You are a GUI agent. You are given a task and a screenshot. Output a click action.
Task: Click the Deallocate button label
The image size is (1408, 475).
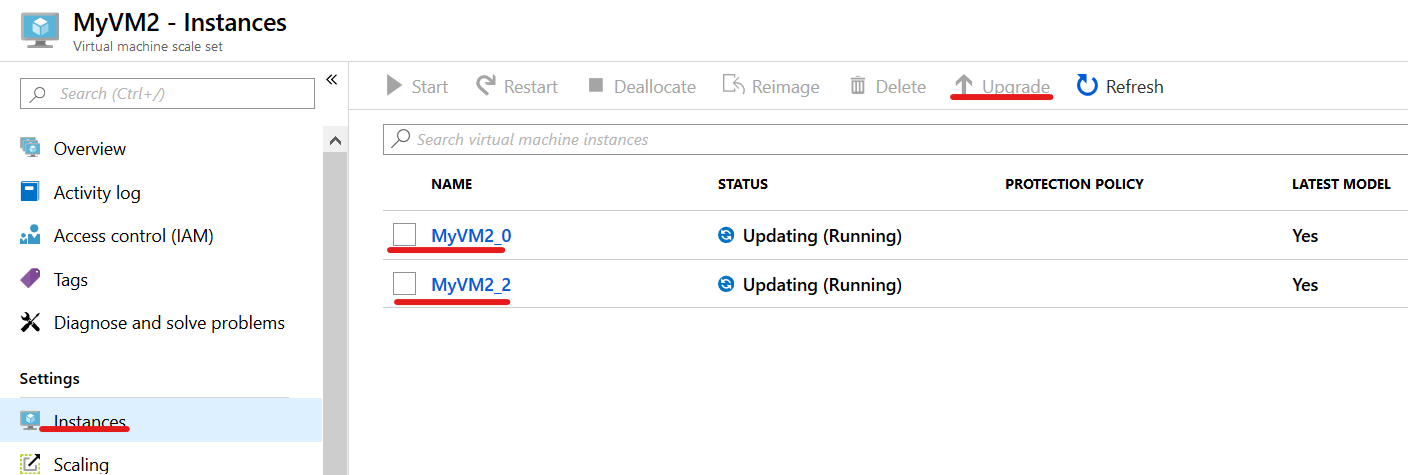click(655, 87)
